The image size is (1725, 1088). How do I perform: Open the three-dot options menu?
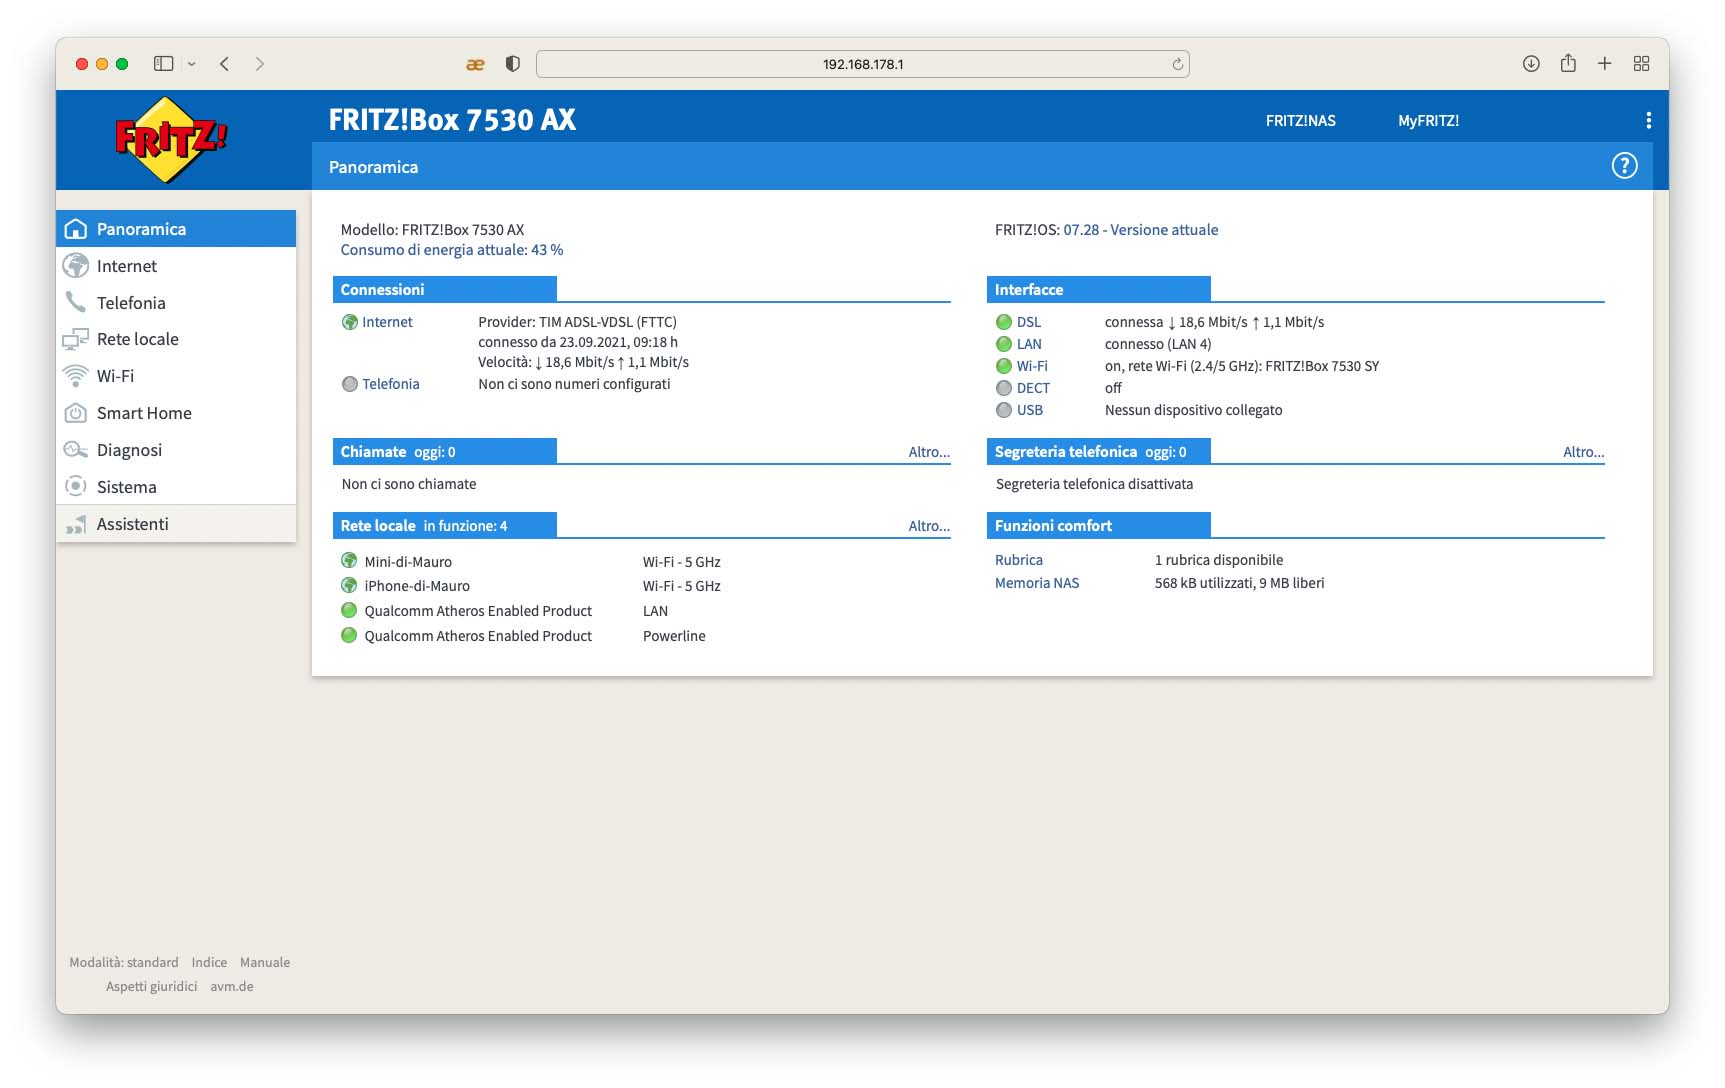1648,121
